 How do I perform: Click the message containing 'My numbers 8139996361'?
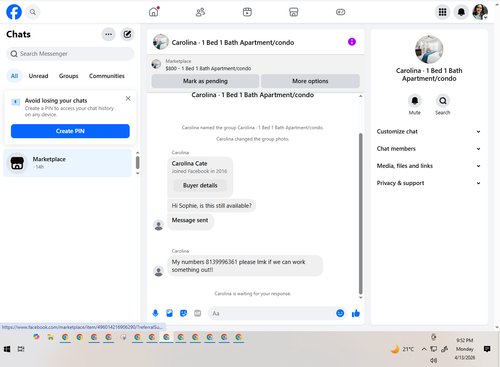point(245,266)
